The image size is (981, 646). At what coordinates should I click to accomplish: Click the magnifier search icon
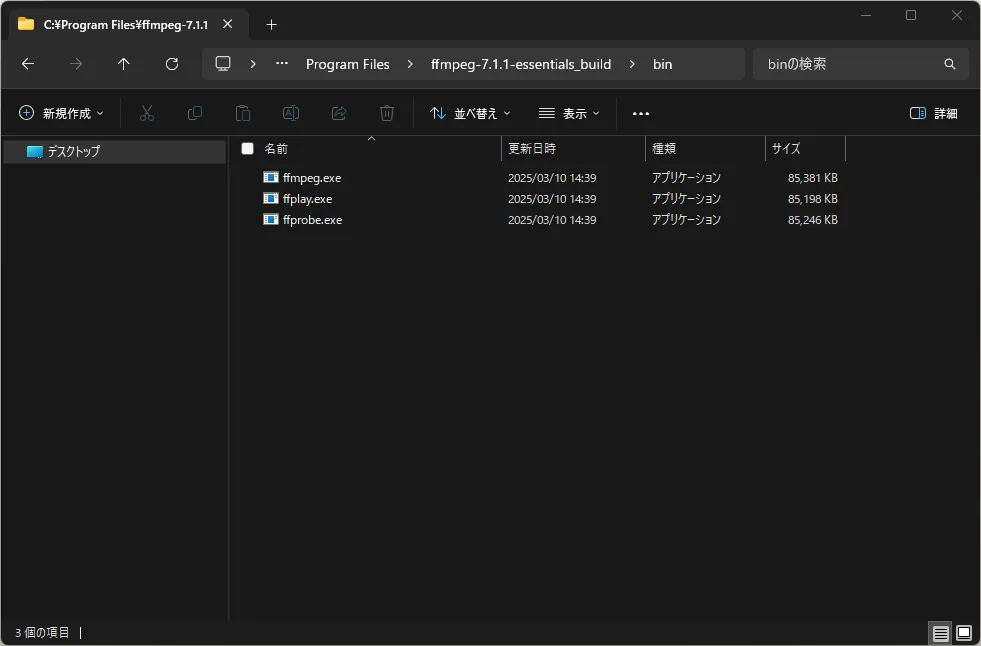[950, 64]
